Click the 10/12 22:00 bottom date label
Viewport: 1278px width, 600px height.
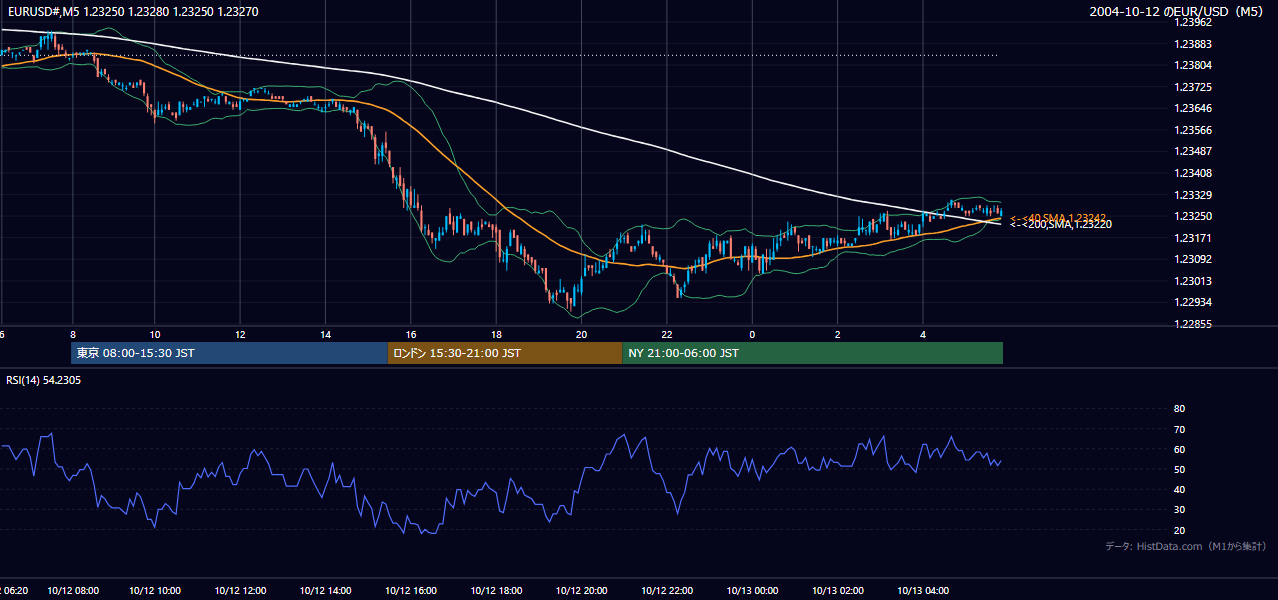[x=667, y=591]
